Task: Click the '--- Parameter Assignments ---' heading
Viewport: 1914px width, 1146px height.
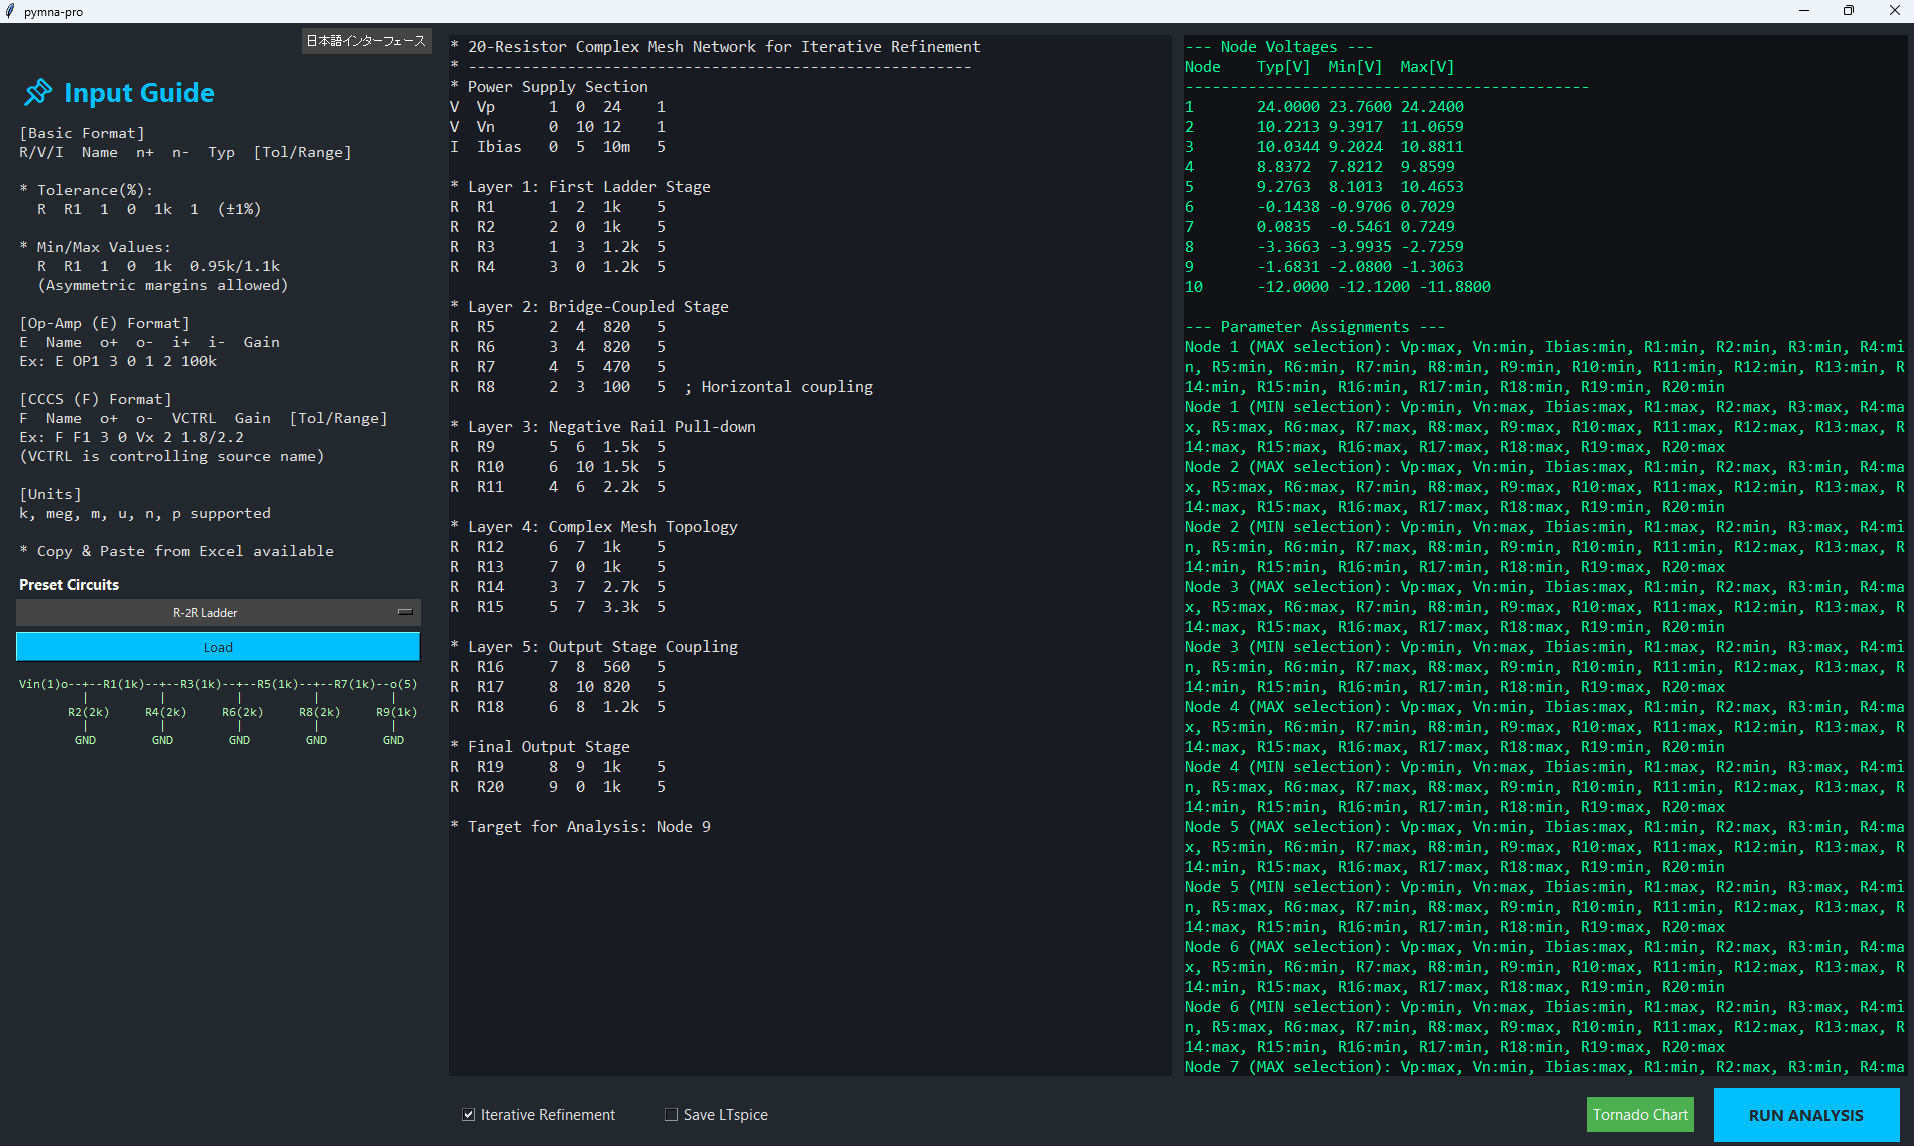Action: click(1314, 327)
